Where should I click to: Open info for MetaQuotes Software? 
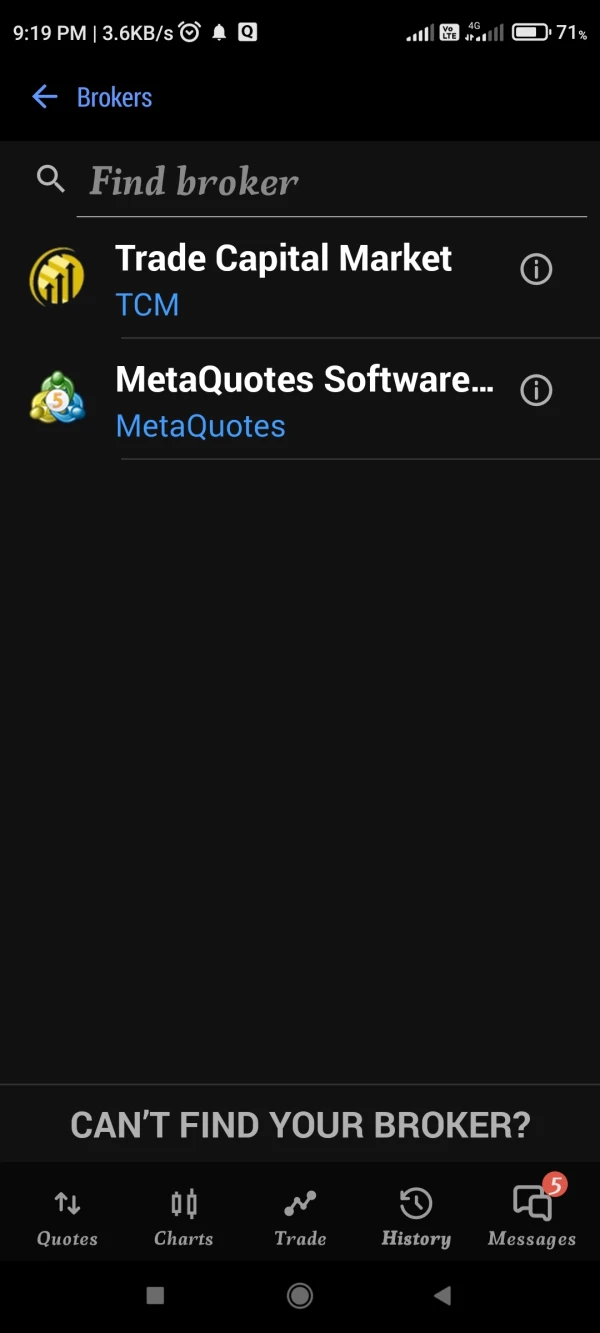click(x=536, y=390)
